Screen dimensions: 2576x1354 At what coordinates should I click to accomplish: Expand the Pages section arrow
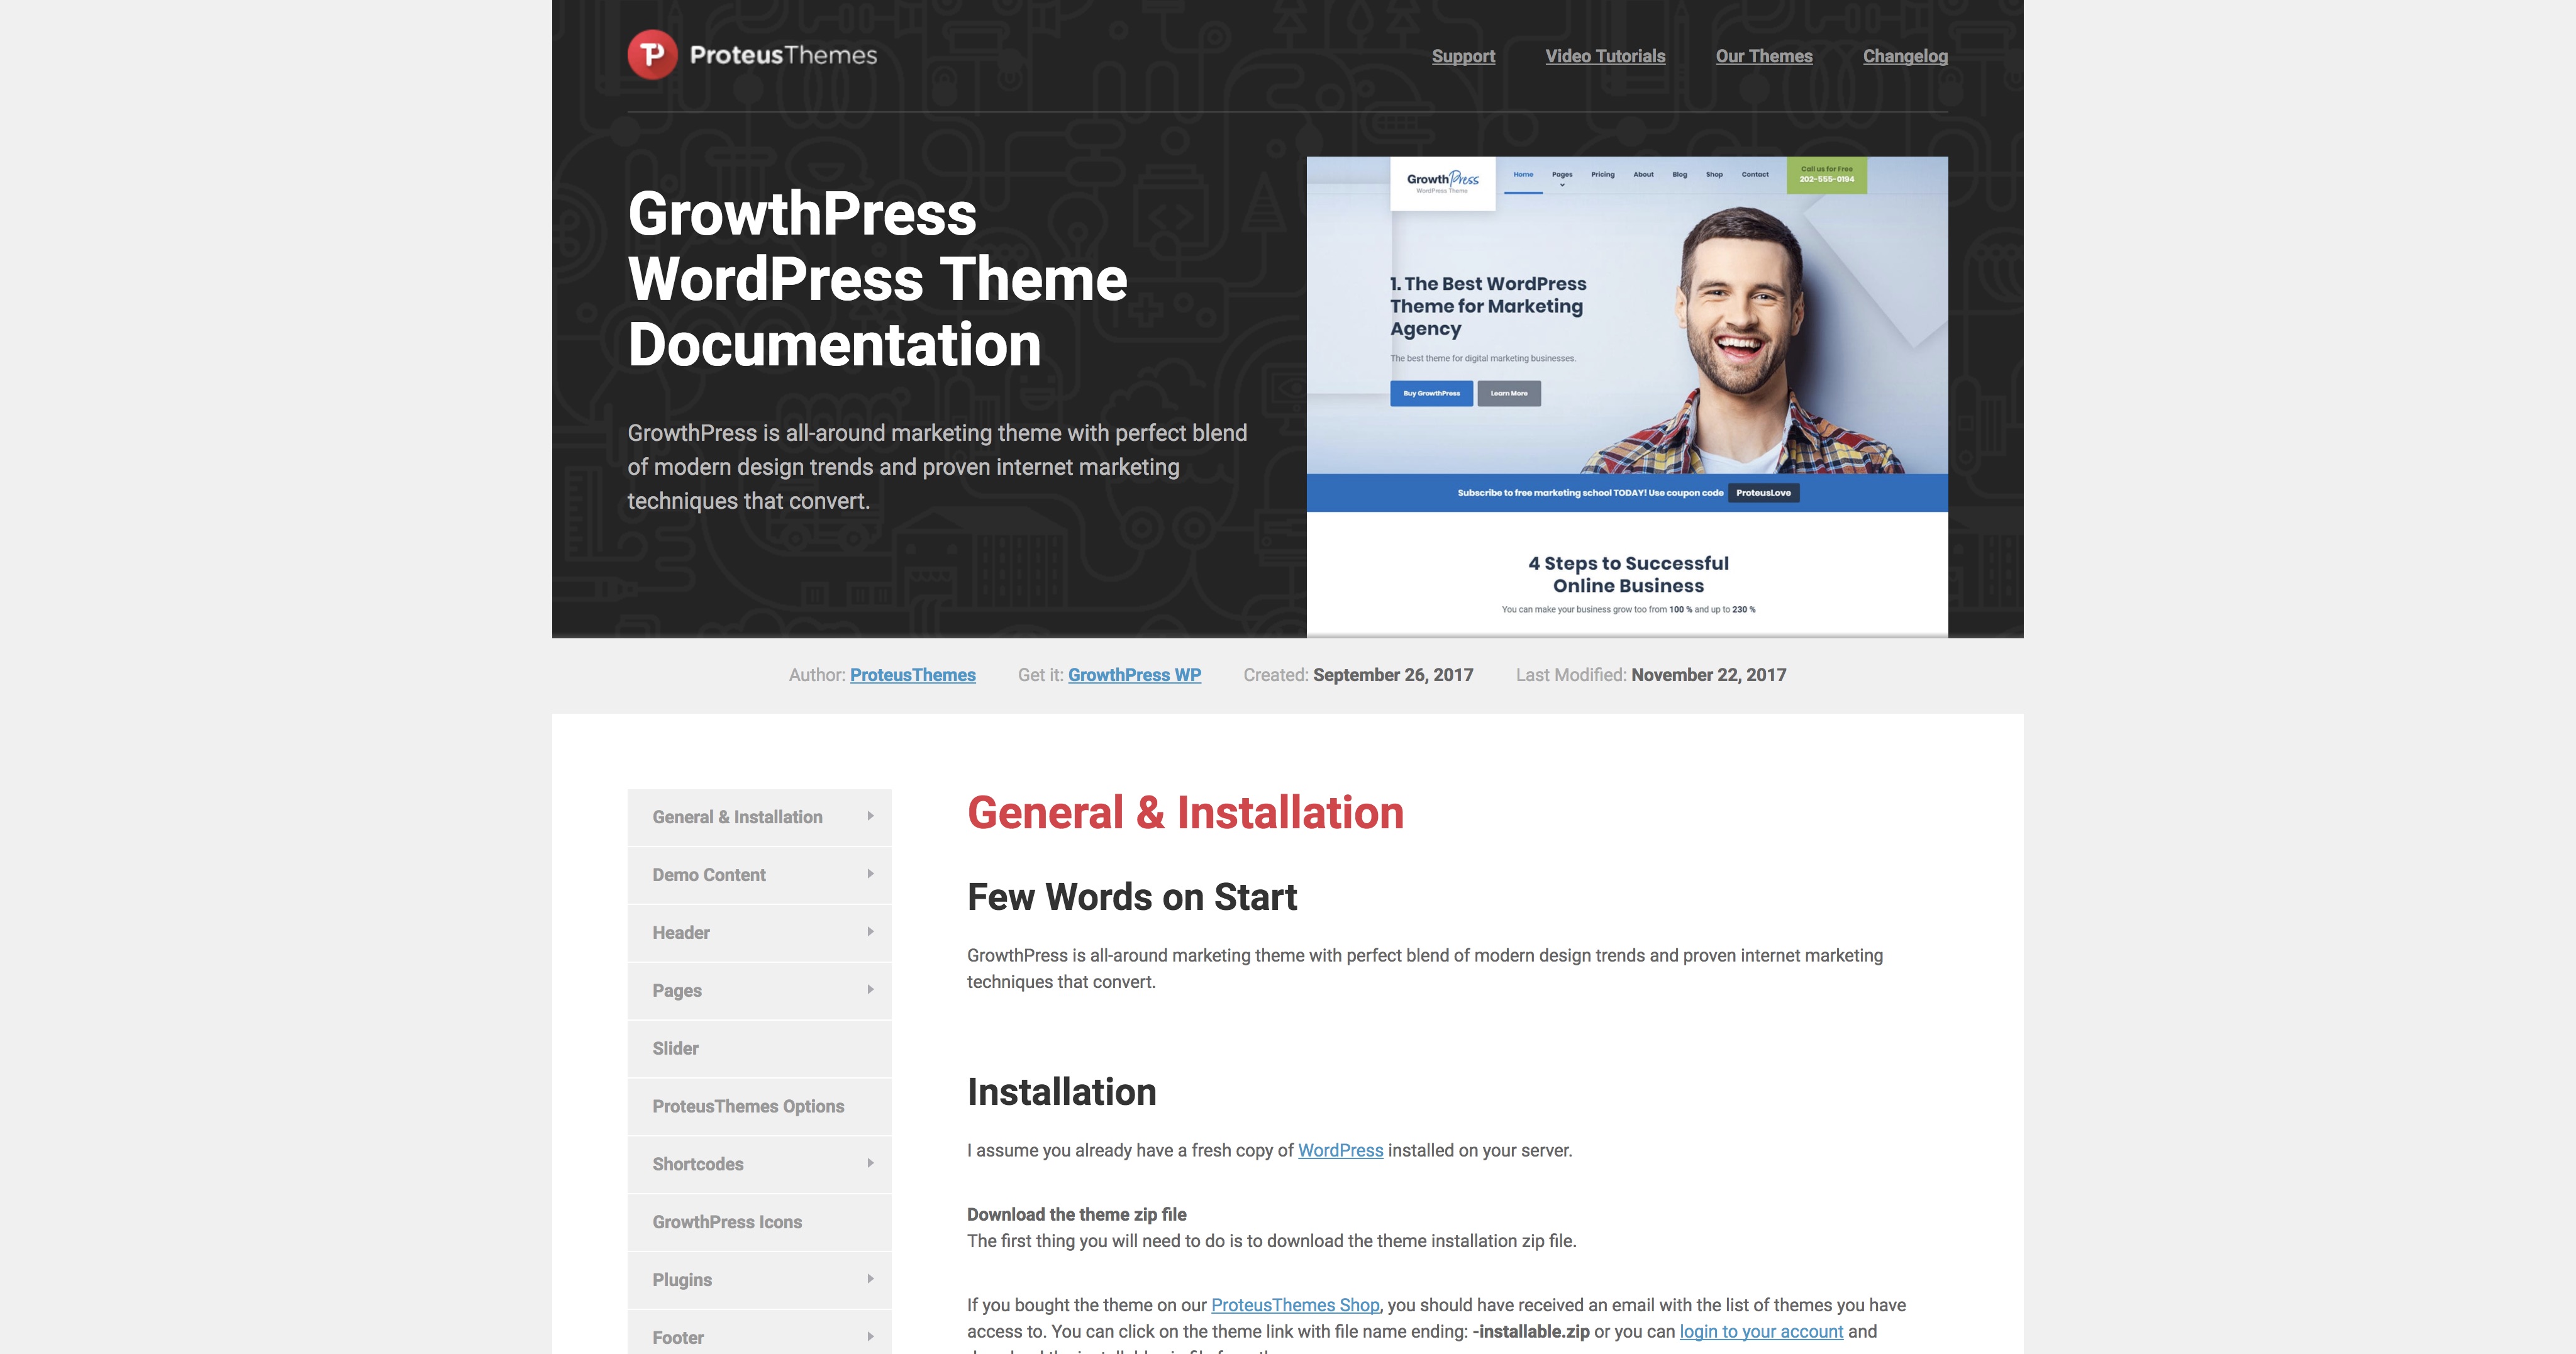[870, 990]
